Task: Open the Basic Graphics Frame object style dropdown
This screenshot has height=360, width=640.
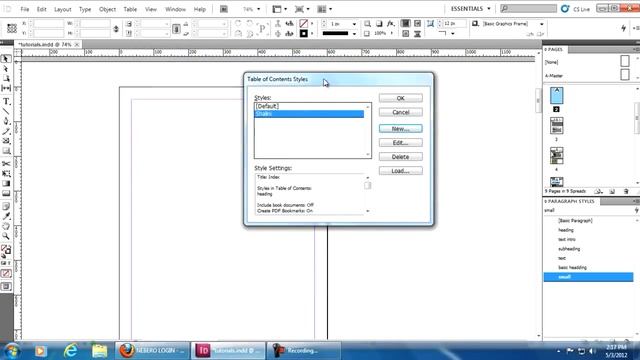Action: pyautogui.click(x=542, y=24)
